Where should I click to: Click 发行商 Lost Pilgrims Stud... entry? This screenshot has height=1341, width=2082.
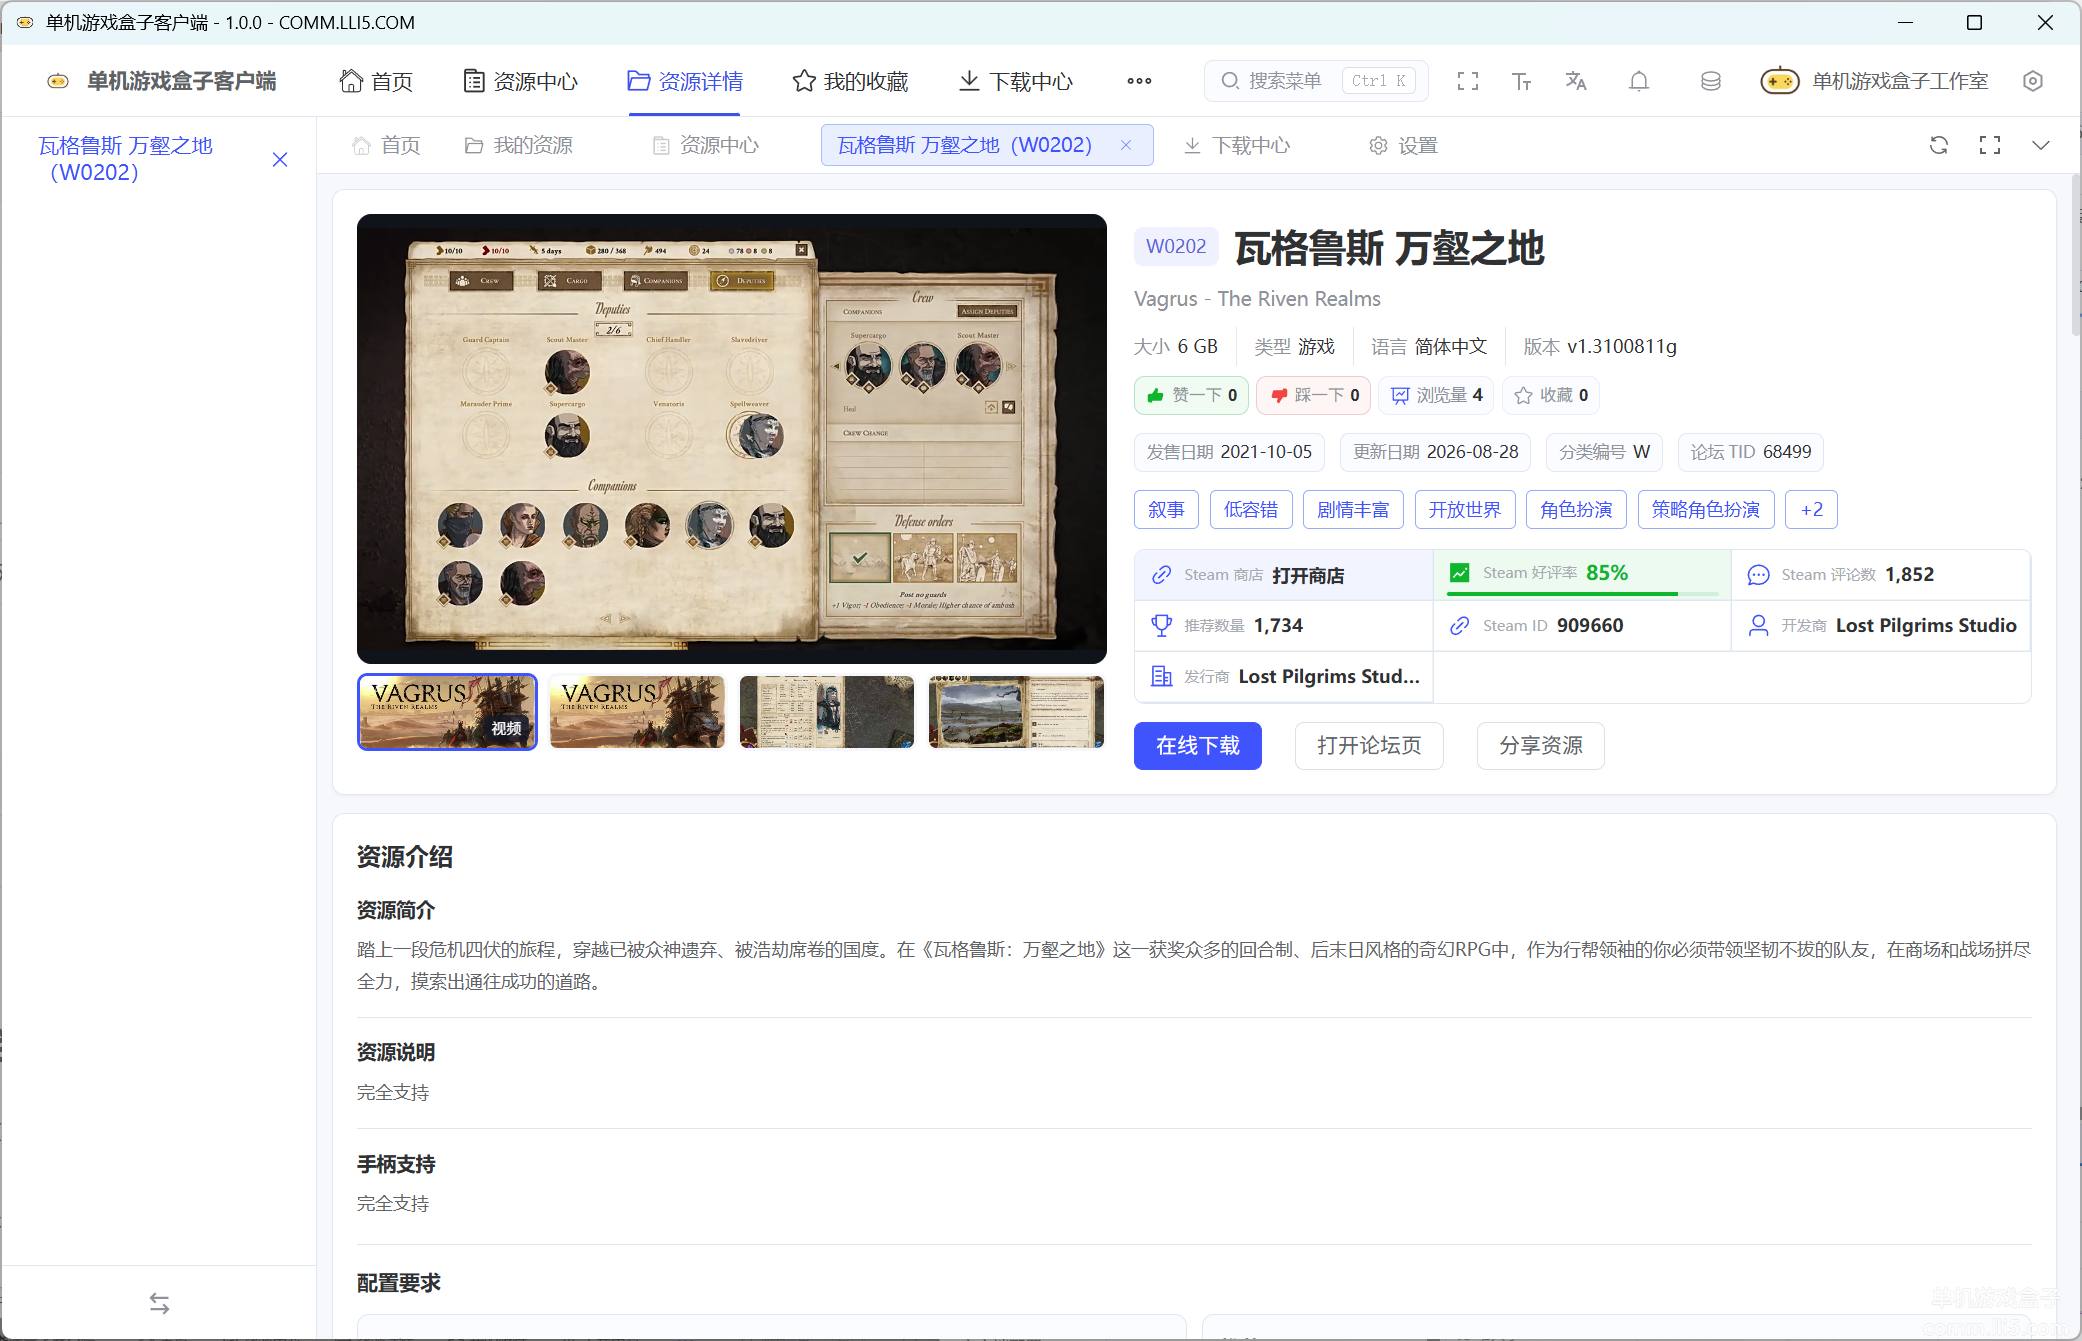1283,677
